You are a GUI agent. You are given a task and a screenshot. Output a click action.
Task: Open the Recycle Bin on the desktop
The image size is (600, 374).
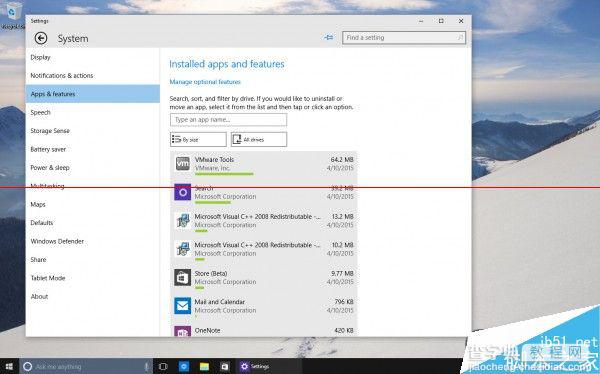click(13, 15)
